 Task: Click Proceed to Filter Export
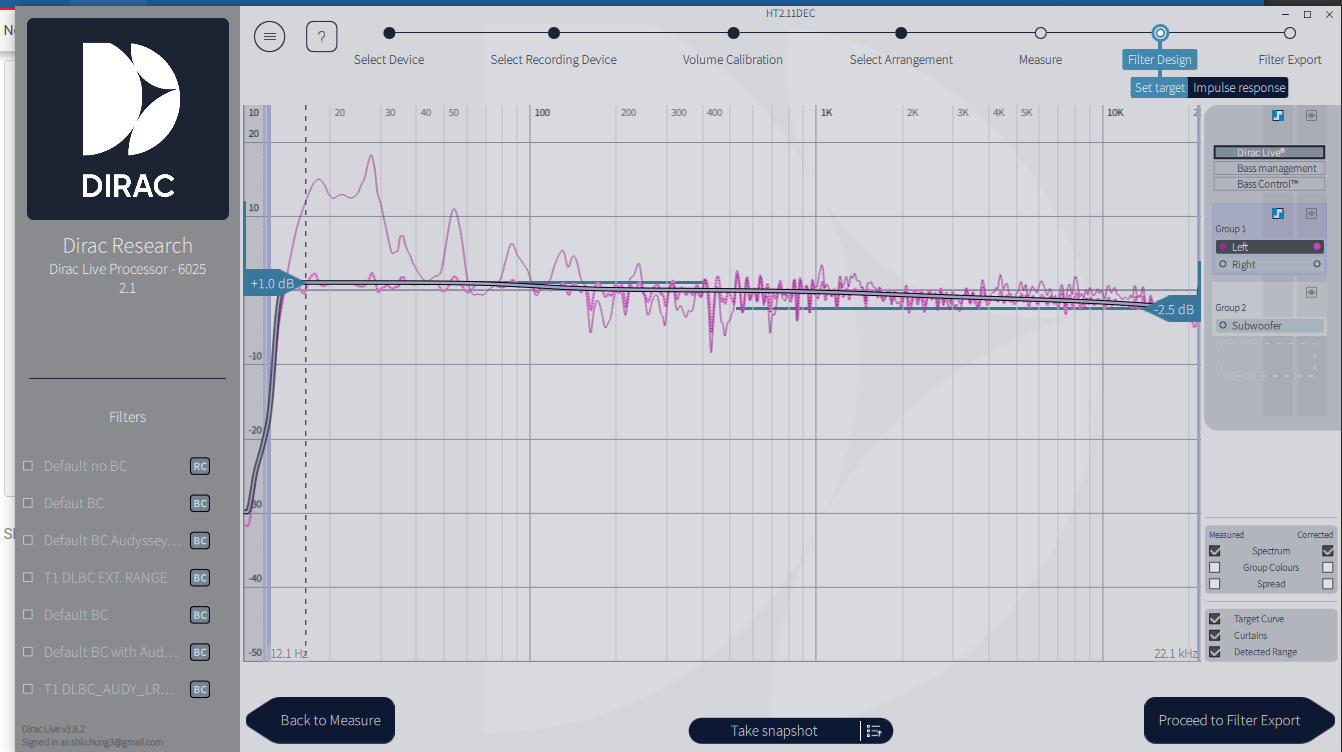pyautogui.click(x=1229, y=720)
